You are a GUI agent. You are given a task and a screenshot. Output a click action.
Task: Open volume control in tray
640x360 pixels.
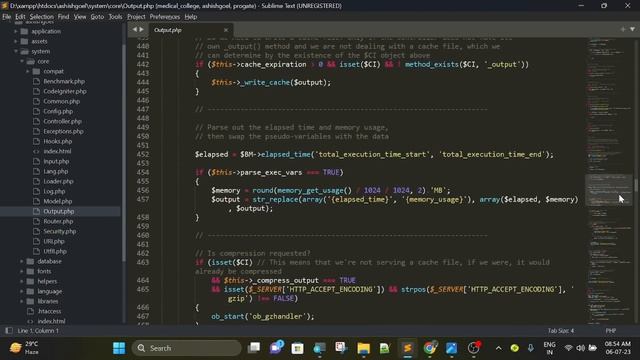pyautogui.click(x=580, y=348)
